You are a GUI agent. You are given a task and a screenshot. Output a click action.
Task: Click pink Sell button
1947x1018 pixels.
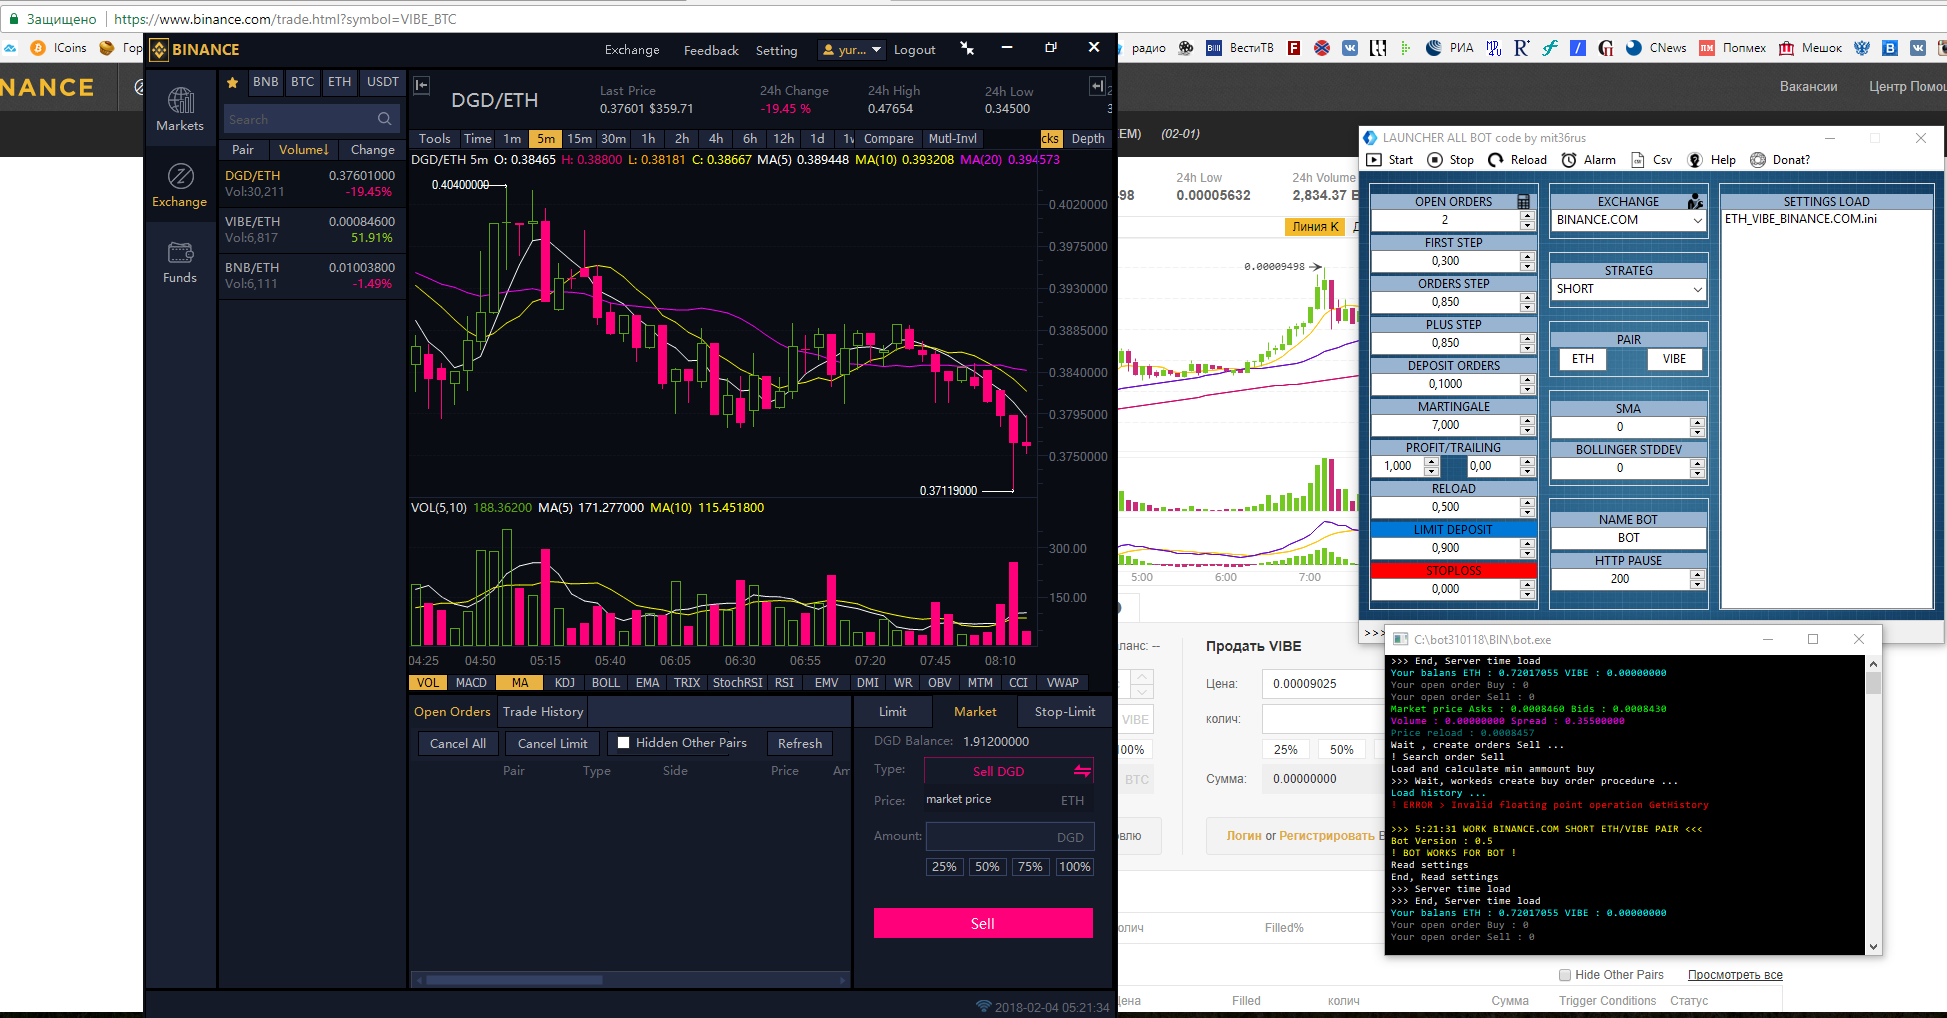coord(983,923)
